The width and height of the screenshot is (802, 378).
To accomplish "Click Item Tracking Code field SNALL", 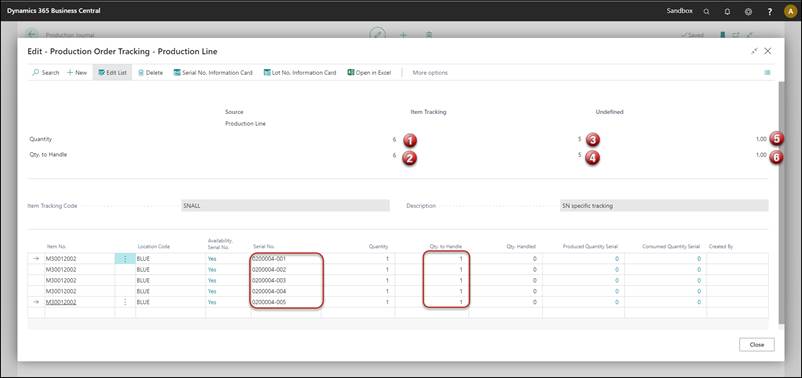I will click(285, 206).
